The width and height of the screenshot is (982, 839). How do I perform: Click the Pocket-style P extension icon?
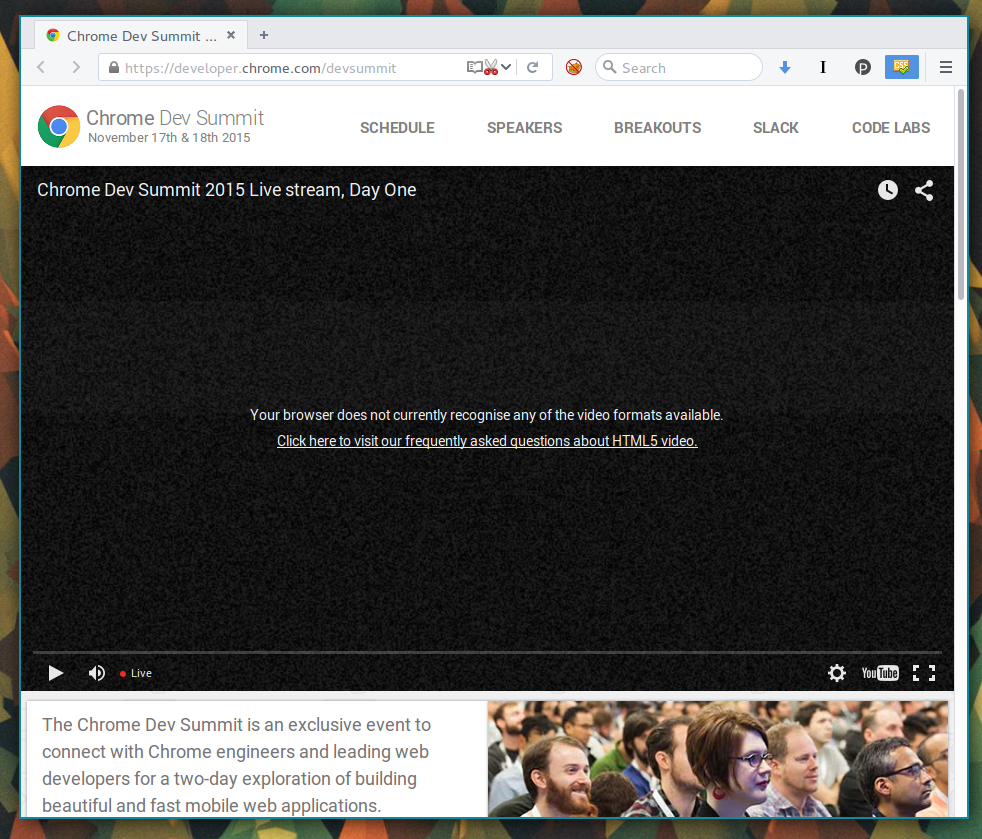862,67
